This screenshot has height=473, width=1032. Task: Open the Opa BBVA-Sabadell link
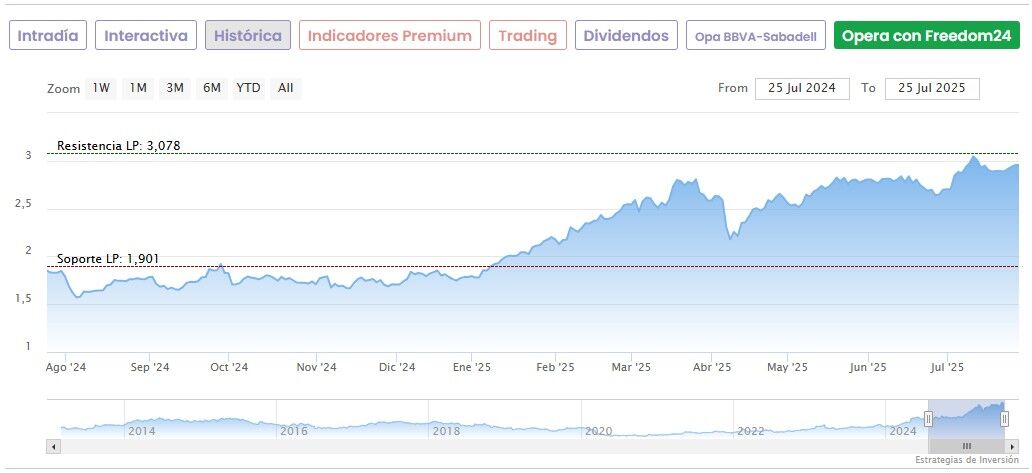[756, 36]
